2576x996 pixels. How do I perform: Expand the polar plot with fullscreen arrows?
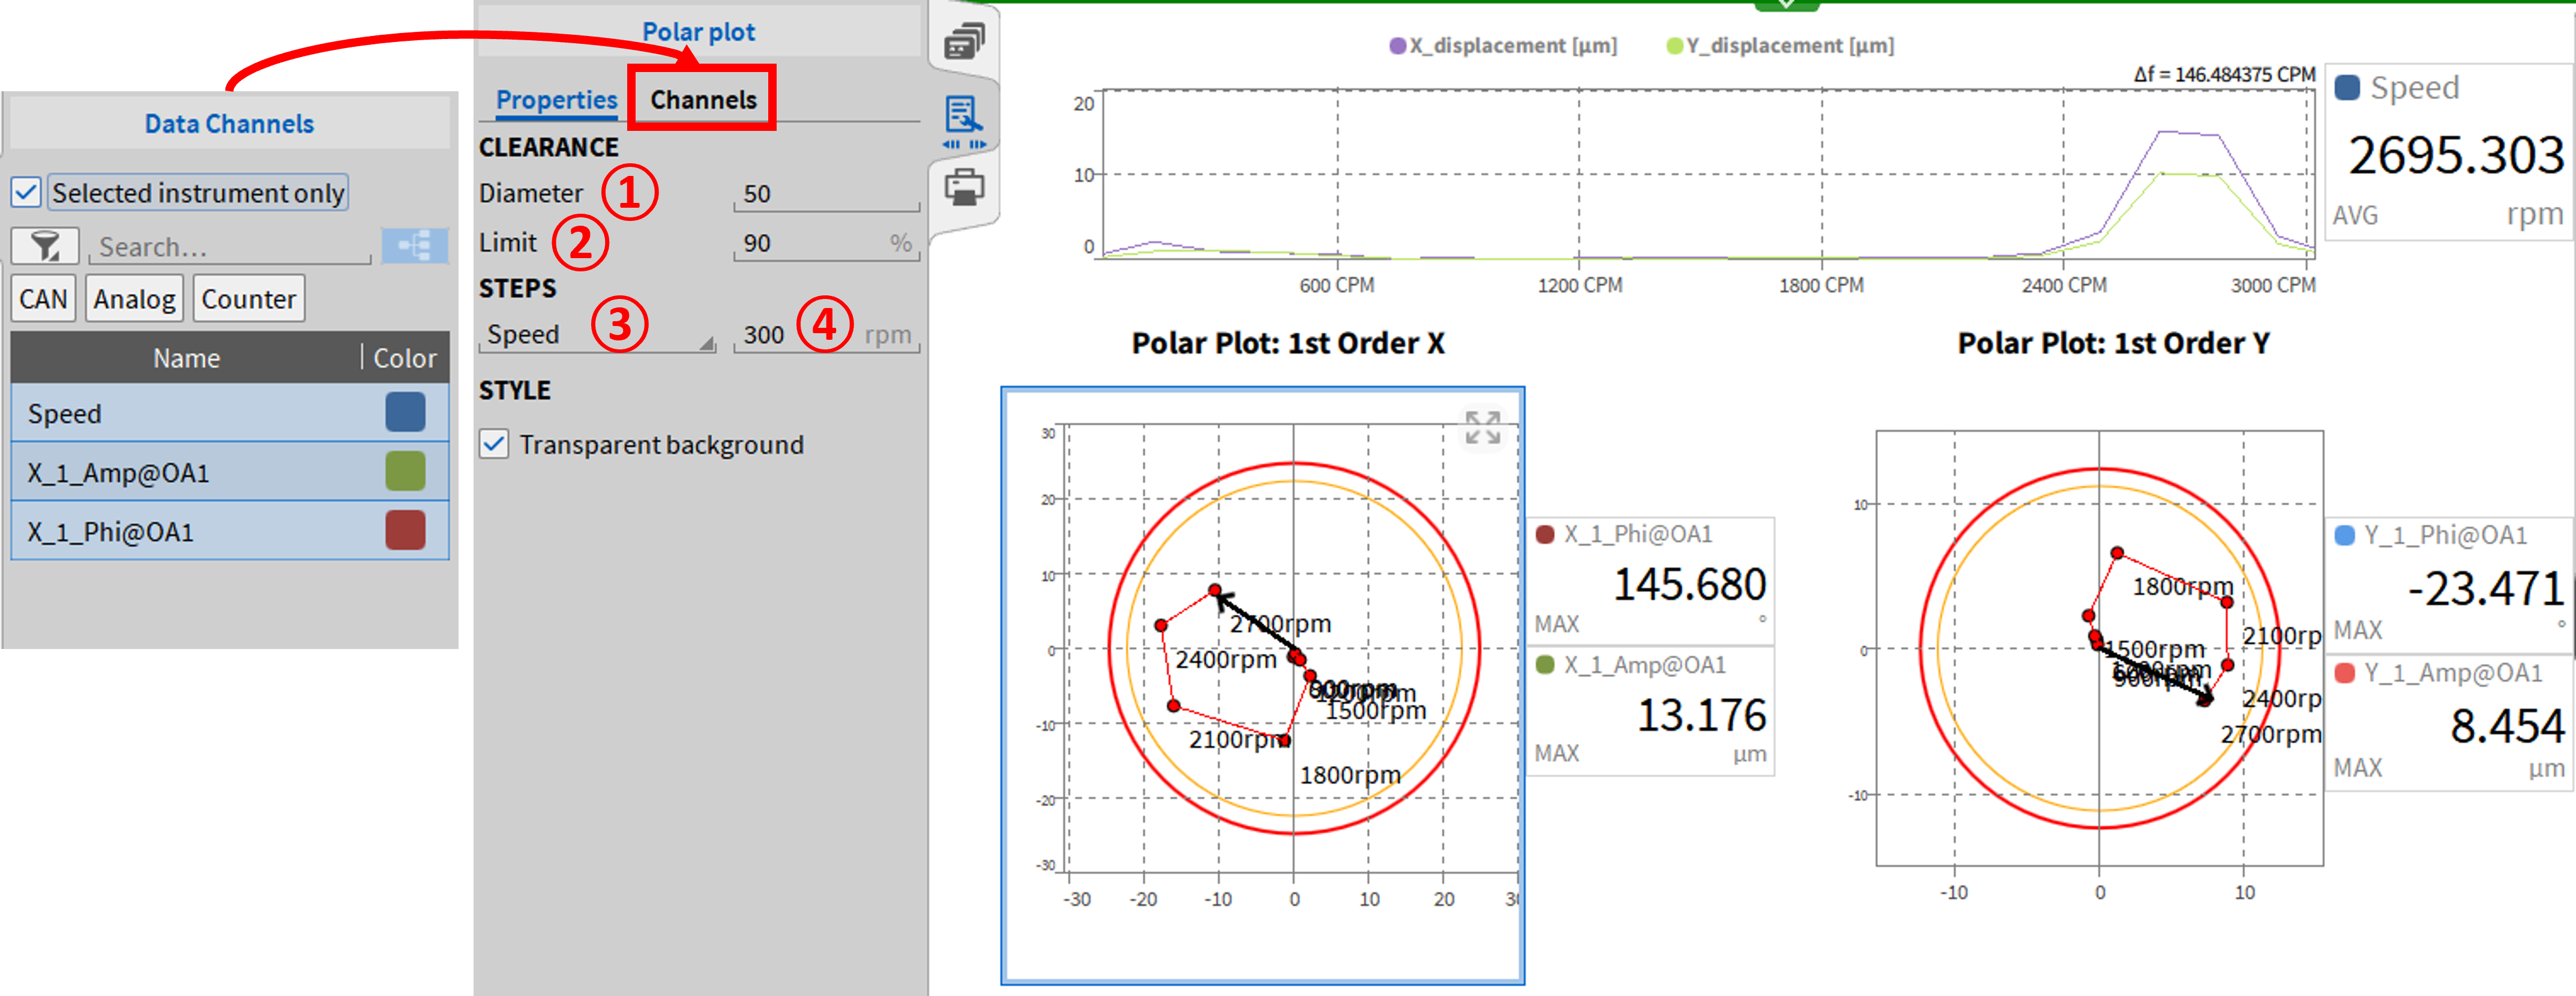coord(1483,428)
